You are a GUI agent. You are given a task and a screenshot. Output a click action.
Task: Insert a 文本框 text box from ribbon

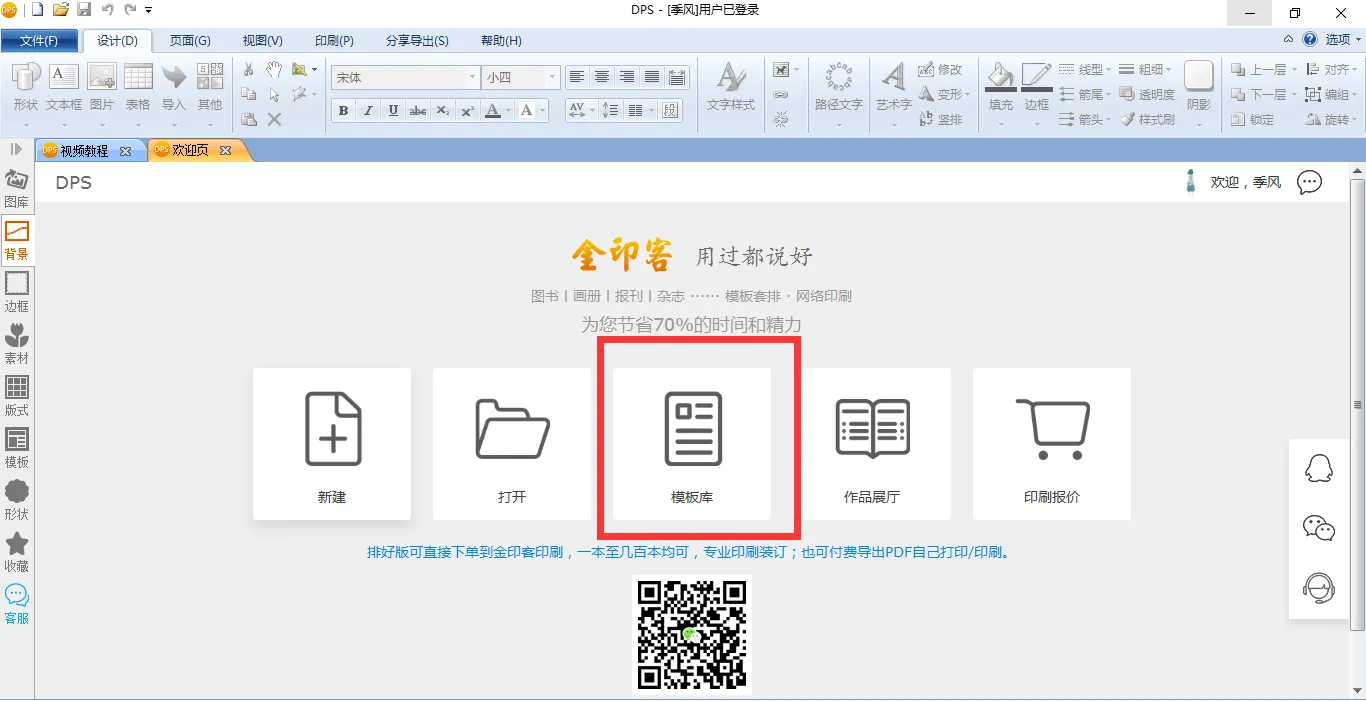[x=64, y=86]
